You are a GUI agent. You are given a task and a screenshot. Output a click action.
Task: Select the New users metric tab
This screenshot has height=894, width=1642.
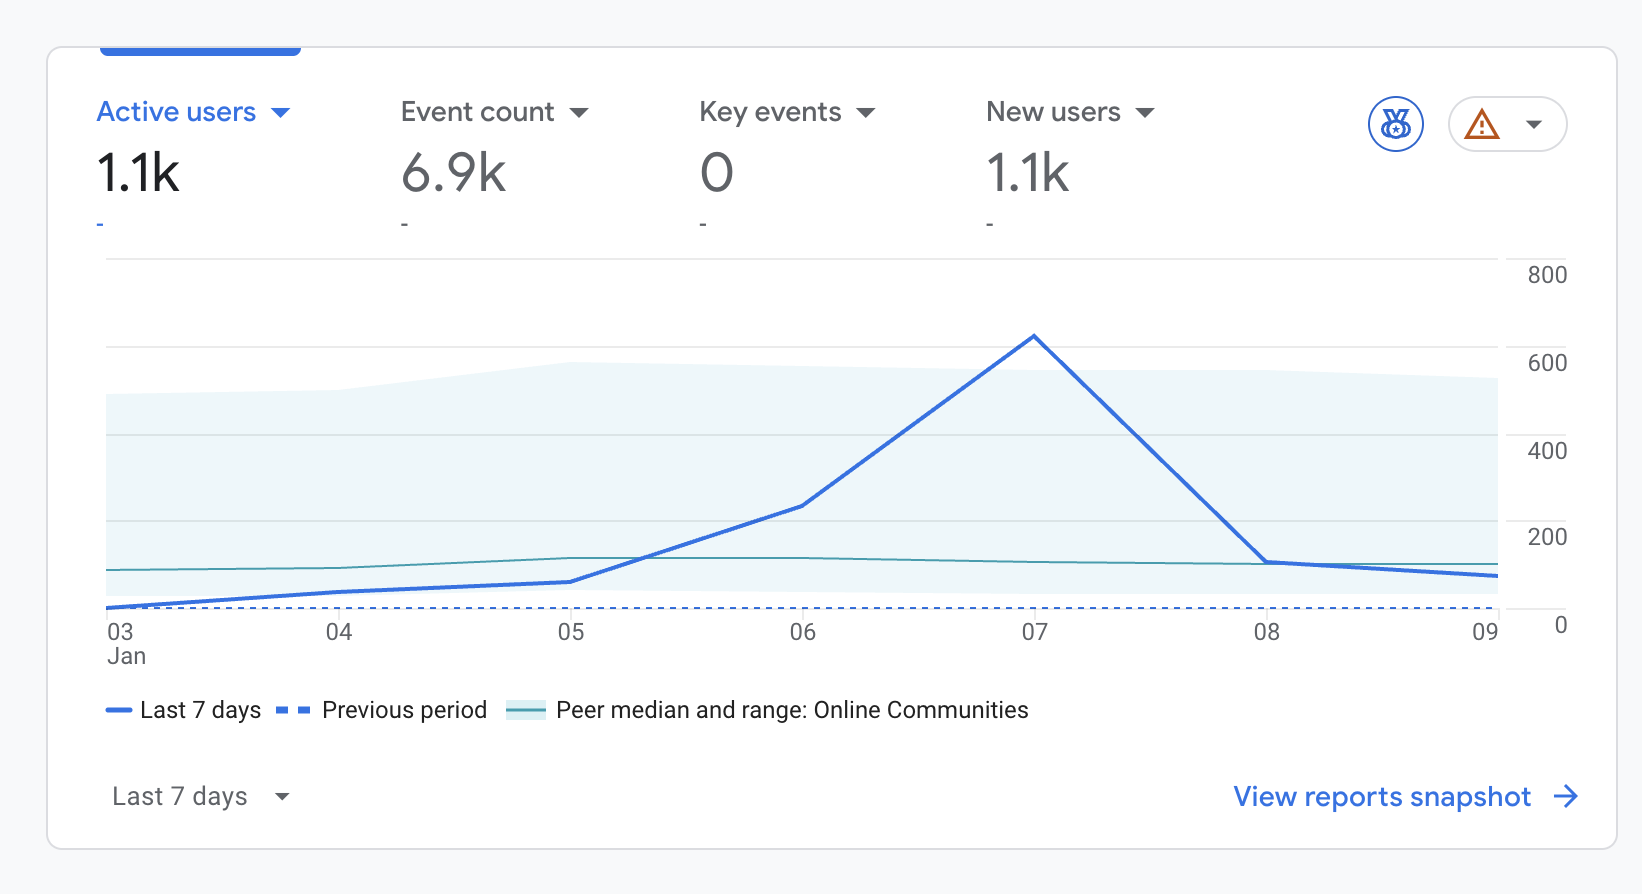coord(1053,112)
